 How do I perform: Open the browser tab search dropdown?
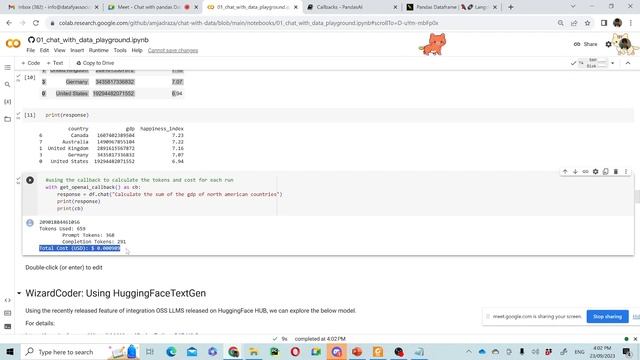coord(573,7)
